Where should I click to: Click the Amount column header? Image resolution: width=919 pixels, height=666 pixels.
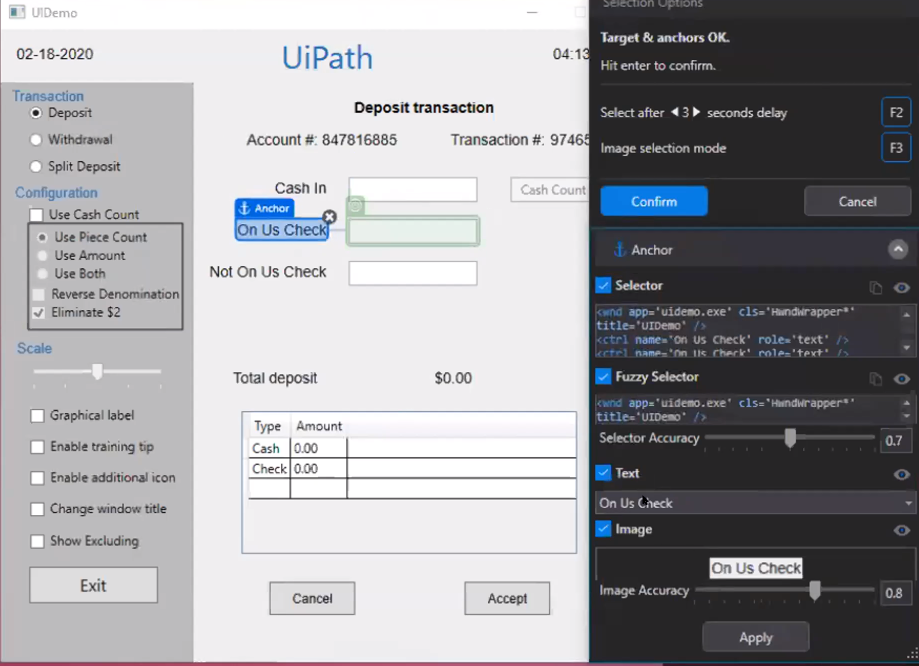(x=319, y=426)
